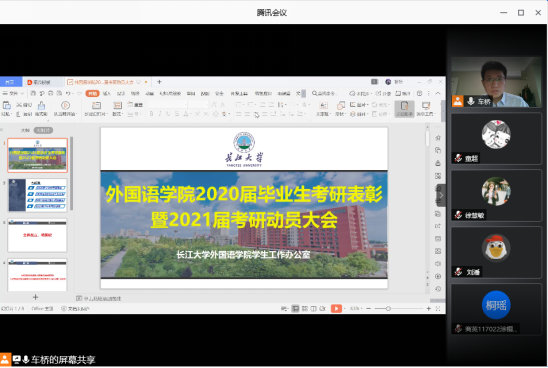Image resolution: width=548 pixels, height=368 pixels.
Task: Click the search magnifier icon in ribbon
Action: (x=315, y=93)
